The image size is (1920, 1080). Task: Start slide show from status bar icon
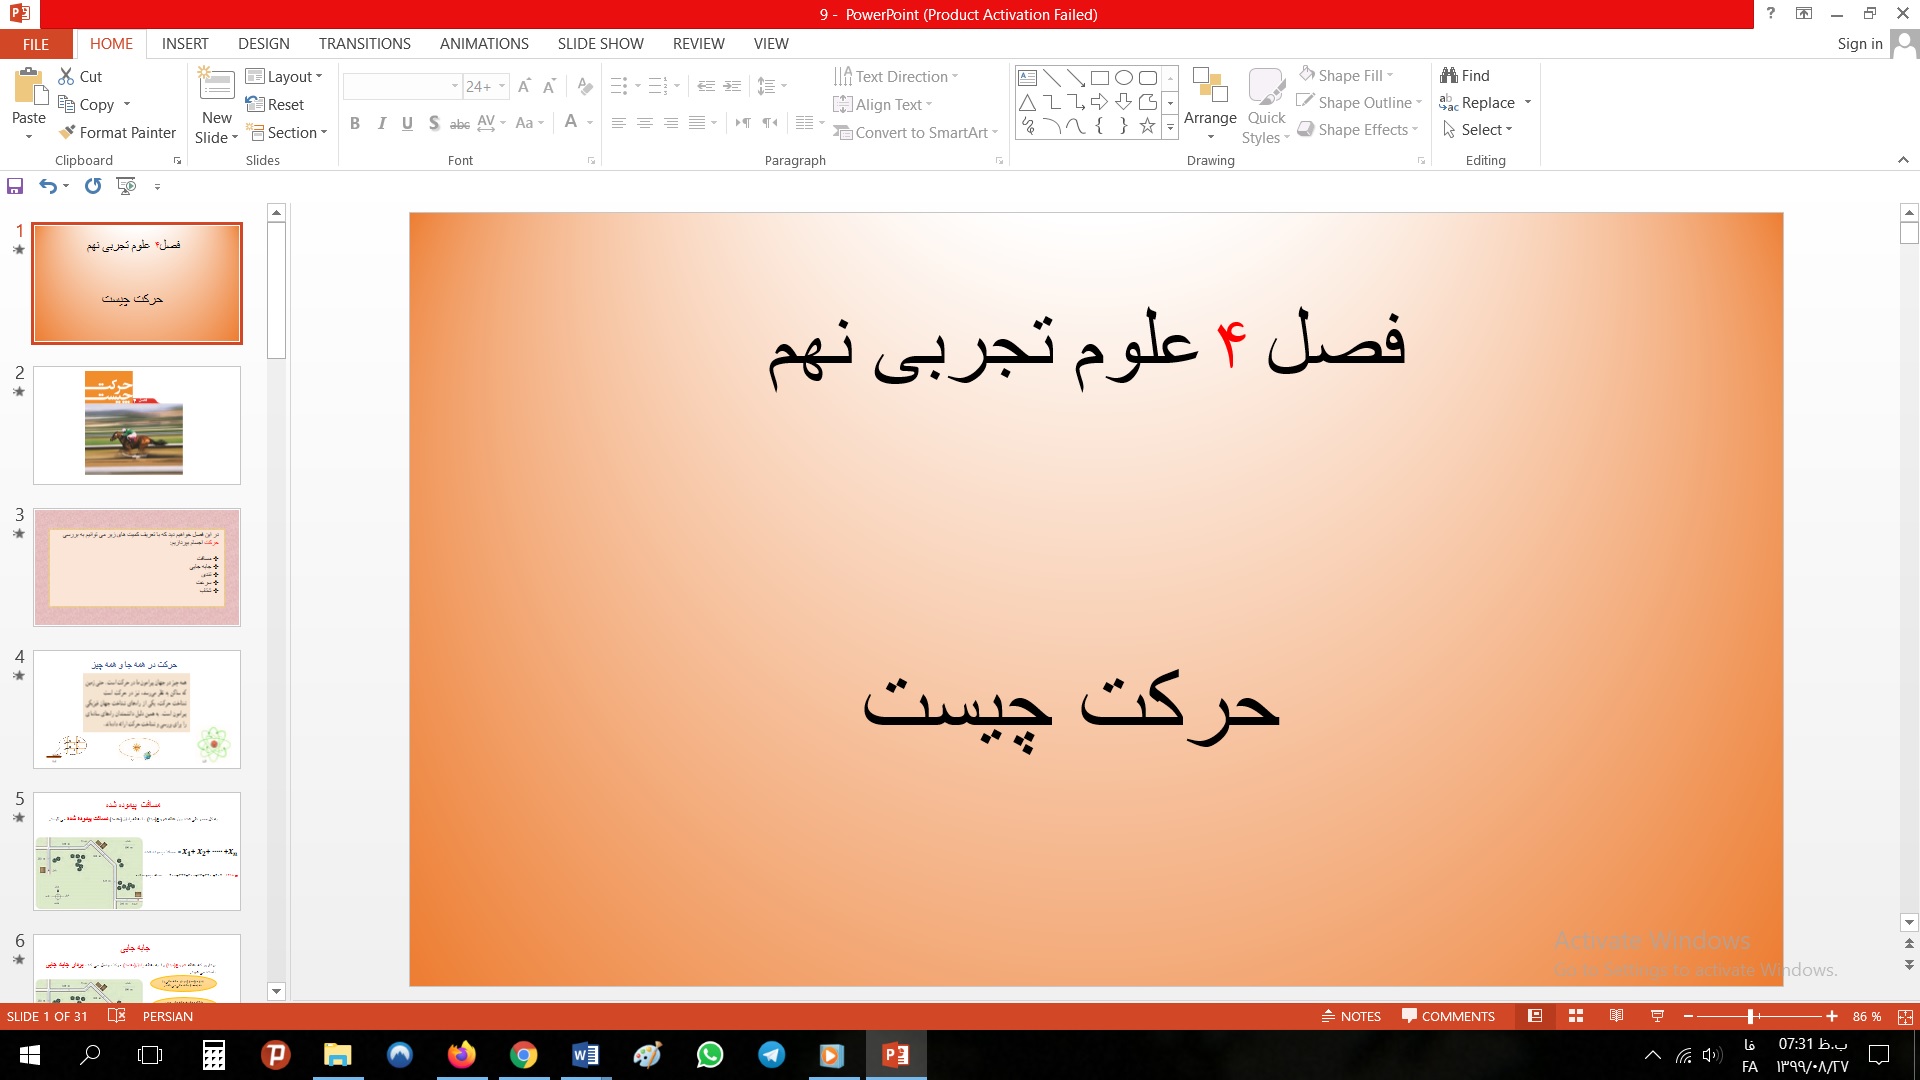(x=1657, y=1016)
